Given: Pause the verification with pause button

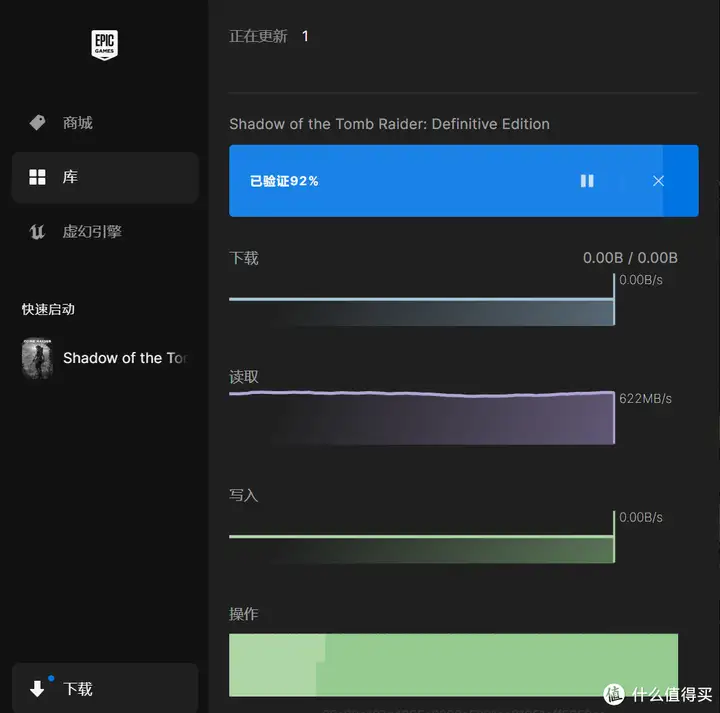Looking at the screenshot, I should click(x=587, y=181).
